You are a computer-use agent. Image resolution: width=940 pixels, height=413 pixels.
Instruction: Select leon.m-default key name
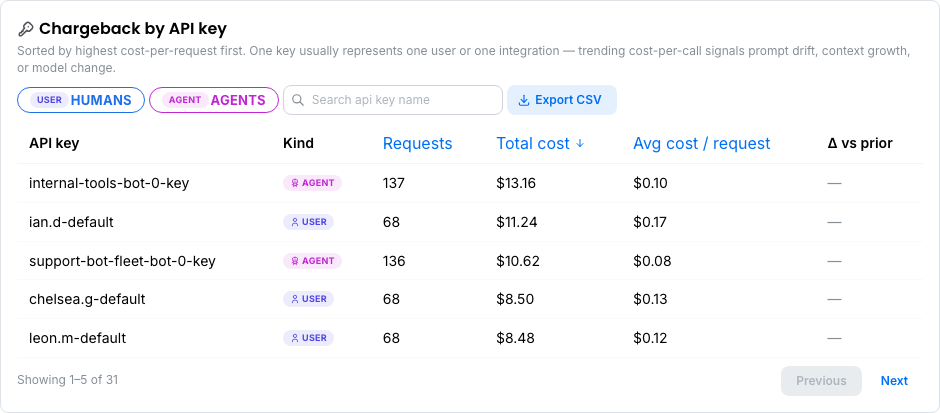(x=77, y=338)
